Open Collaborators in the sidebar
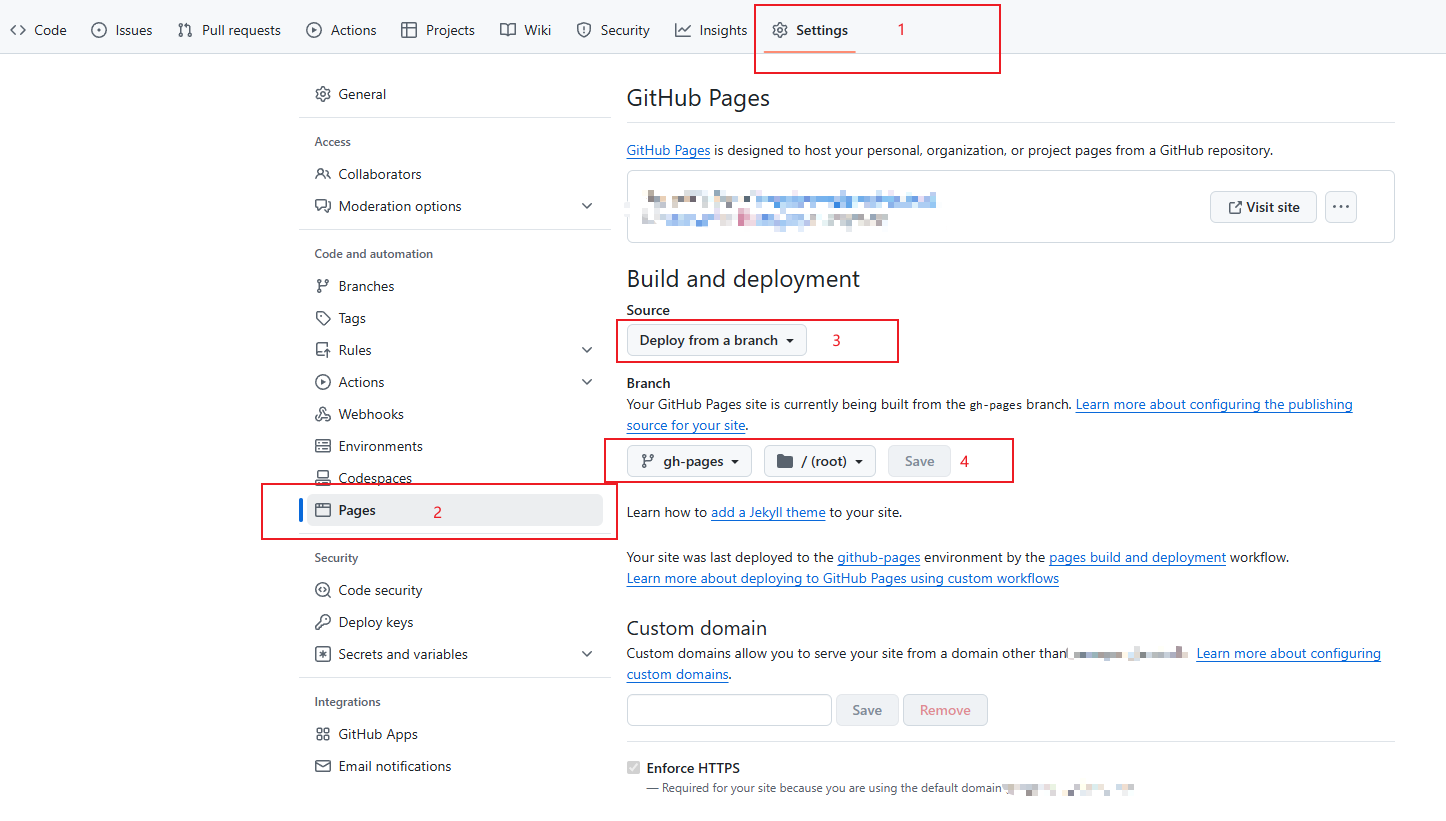The image size is (1446, 821). (455, 174)
